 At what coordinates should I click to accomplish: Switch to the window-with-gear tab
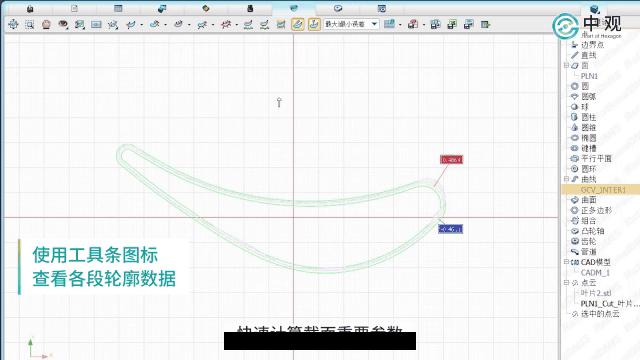(382, 8)
